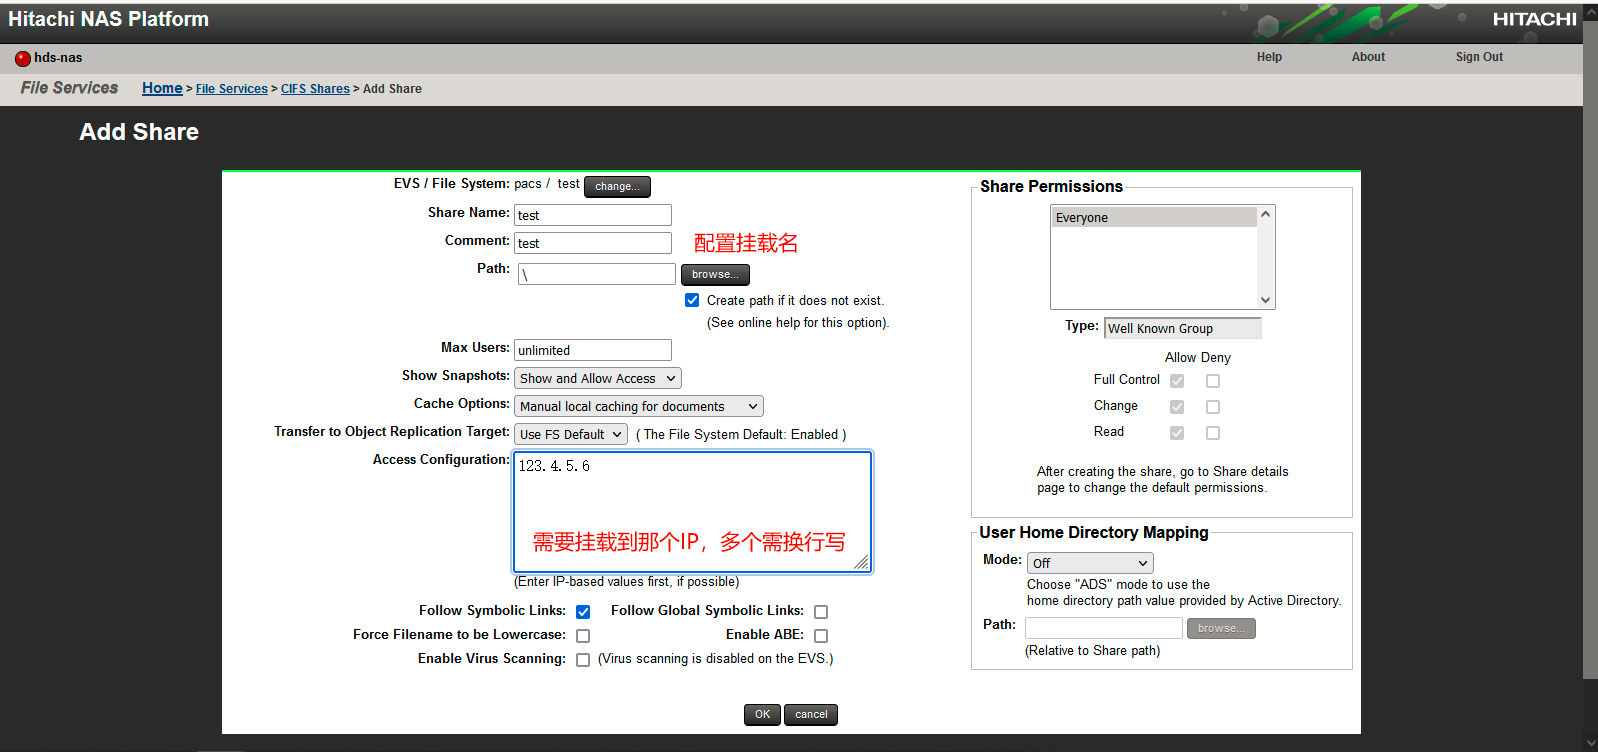
Task: Click page scroll-down arrow at bottom right
Action: (1590, 744)
